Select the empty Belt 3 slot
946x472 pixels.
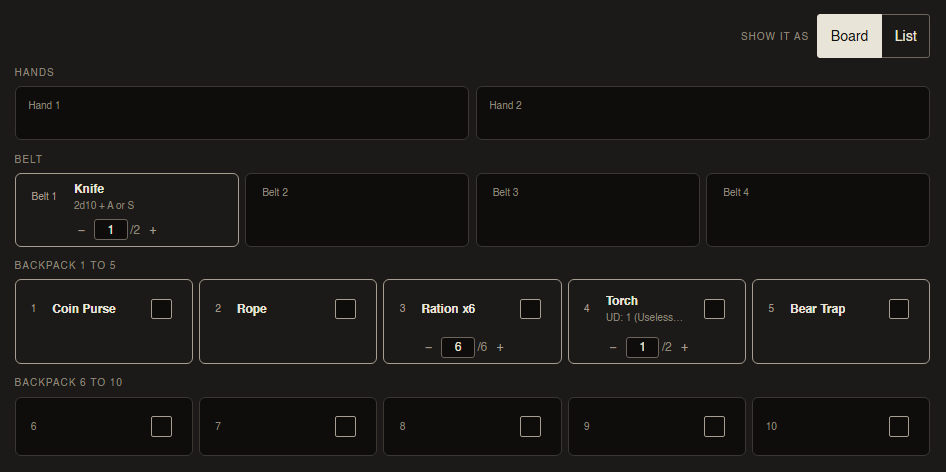tap(588, 210)
